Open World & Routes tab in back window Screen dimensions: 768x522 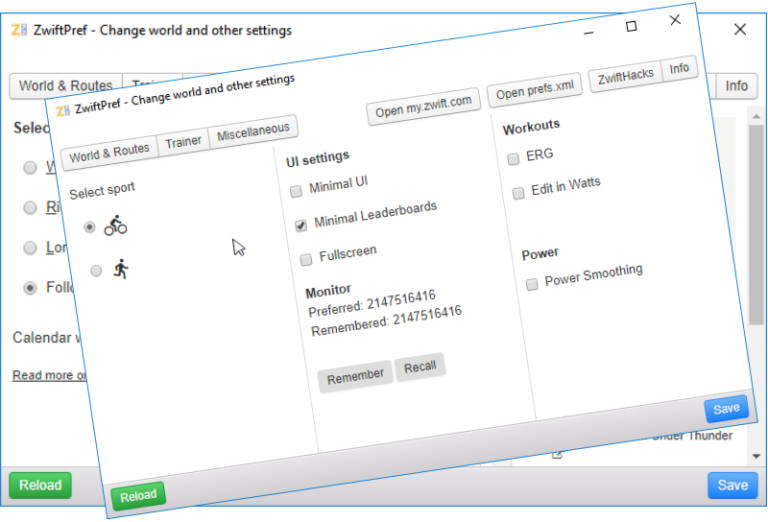66,86
